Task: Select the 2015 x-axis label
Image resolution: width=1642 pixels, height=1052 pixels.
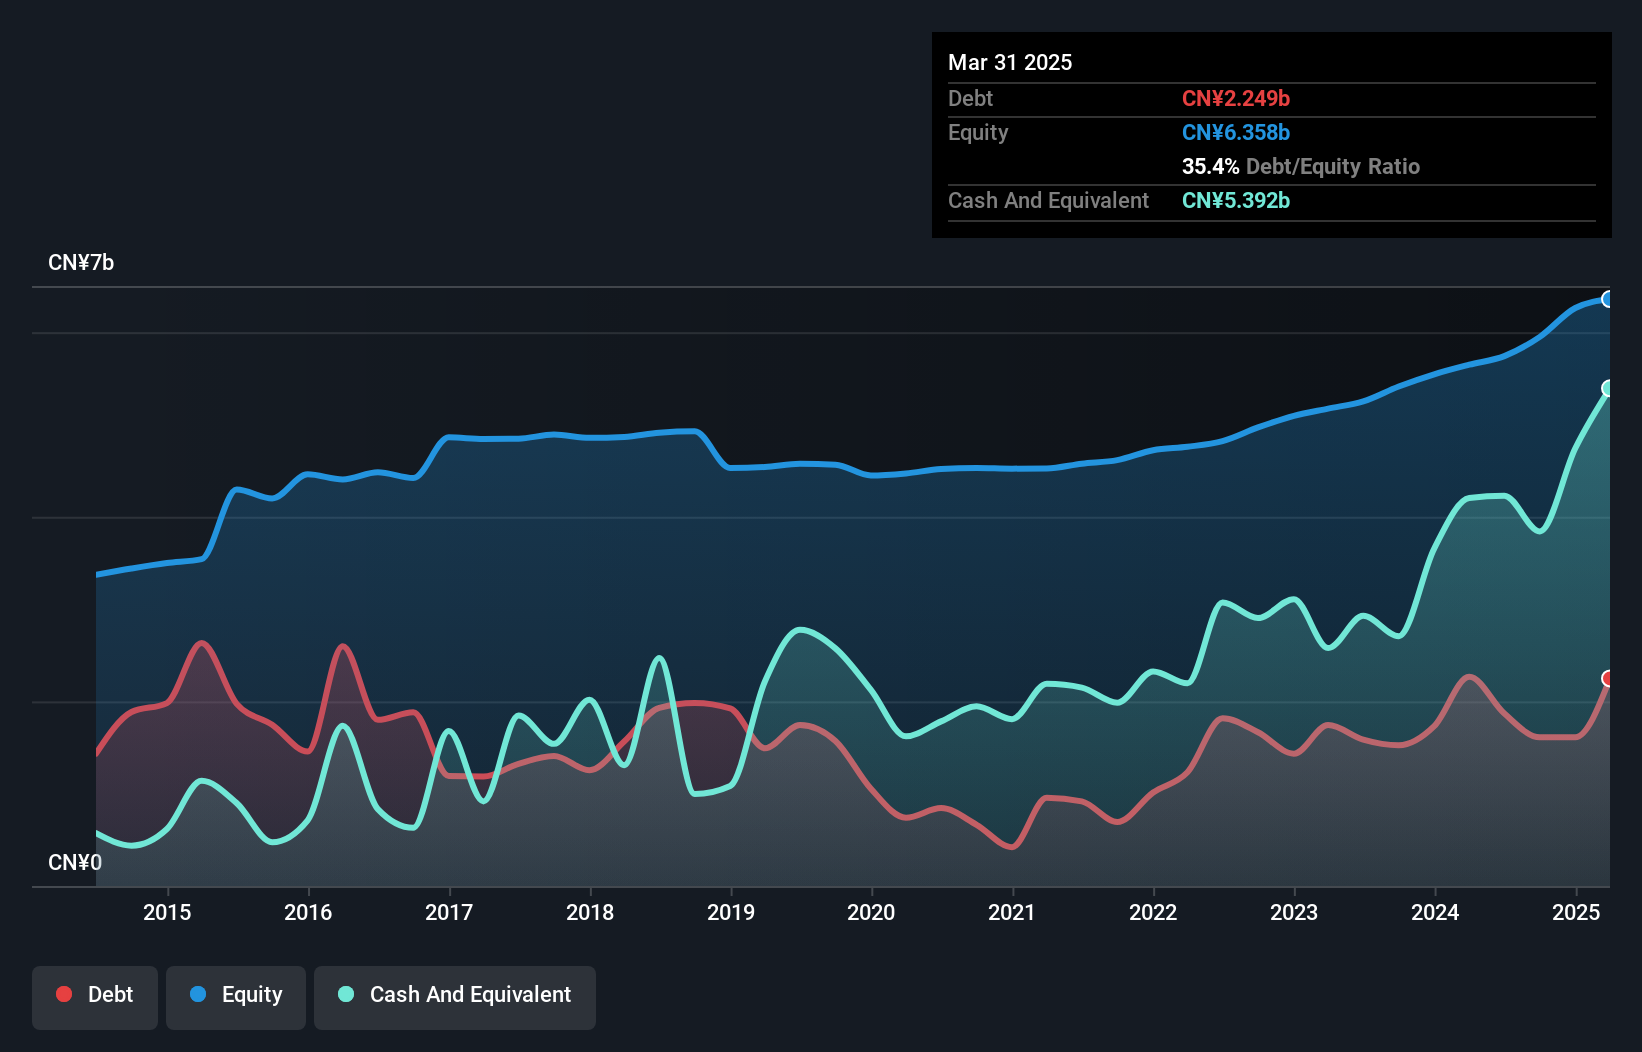Action: tap(167, 912)
